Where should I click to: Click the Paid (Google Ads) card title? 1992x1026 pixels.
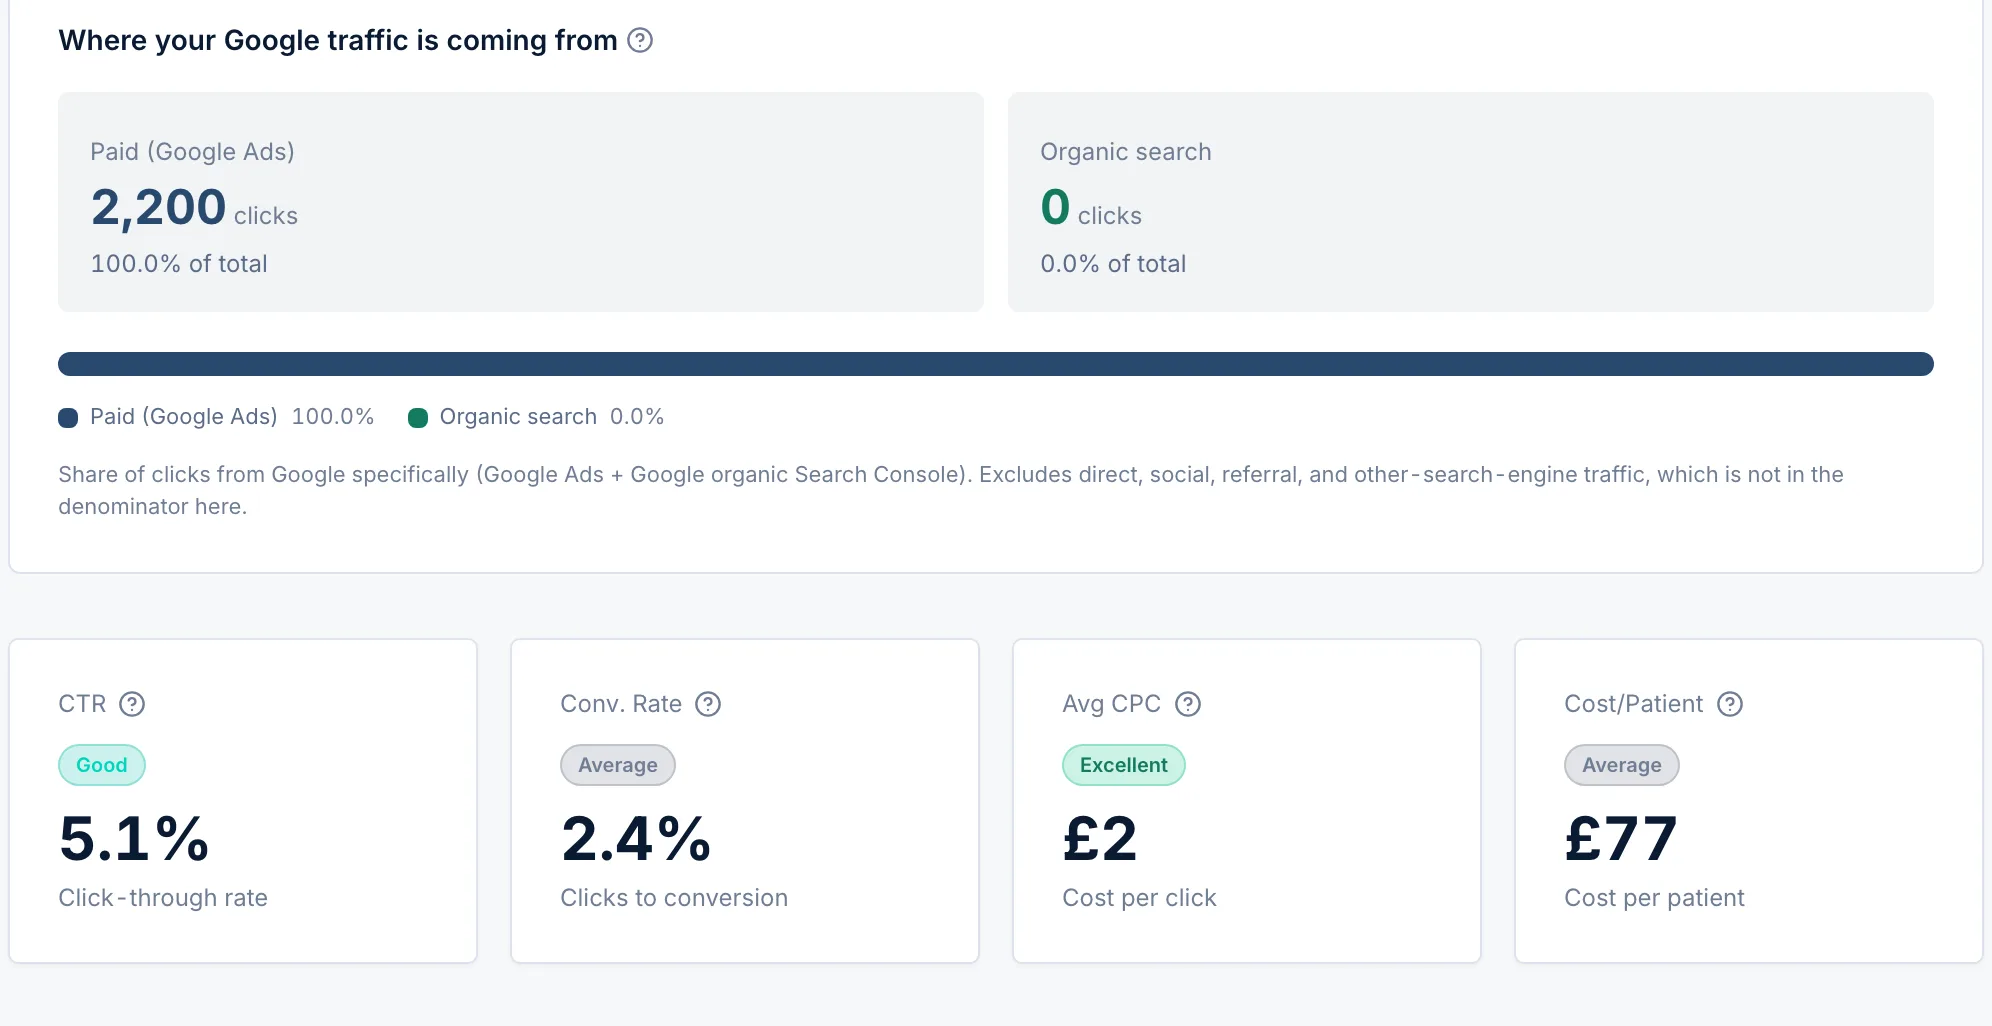tap(193, 152)
